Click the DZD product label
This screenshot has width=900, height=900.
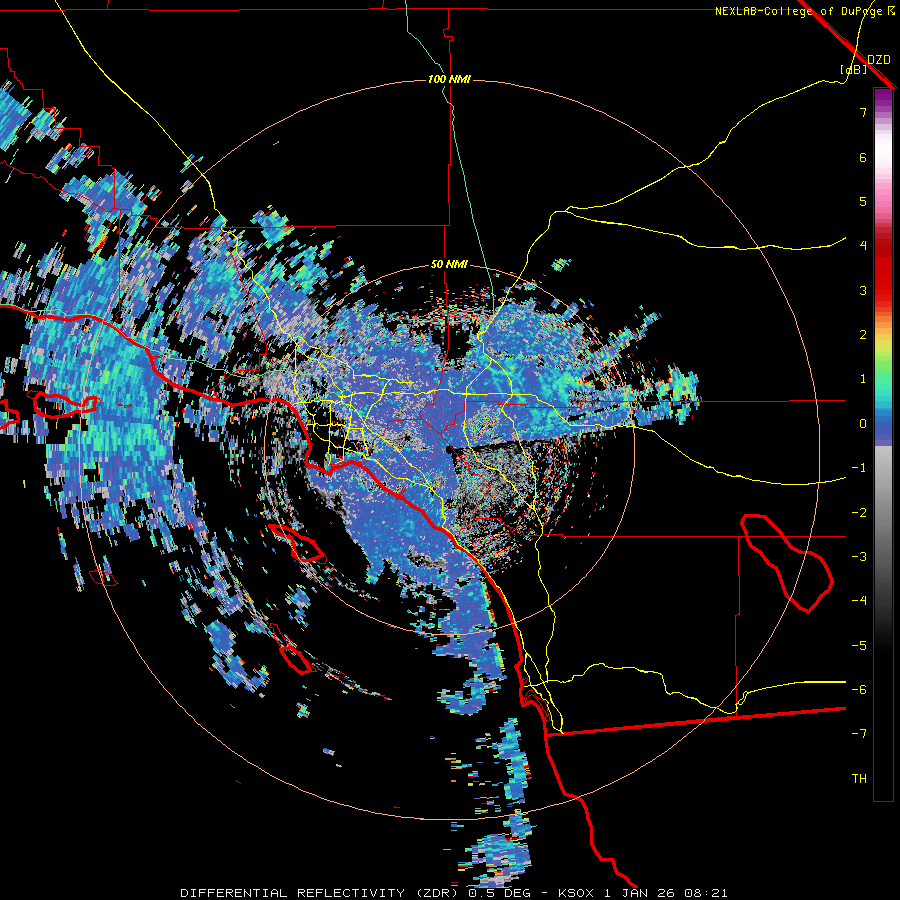tap(878, 59)
